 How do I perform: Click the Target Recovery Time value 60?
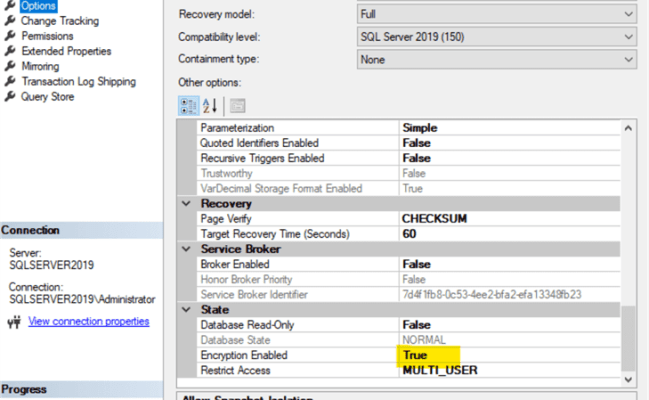click(x=409, y=234)
